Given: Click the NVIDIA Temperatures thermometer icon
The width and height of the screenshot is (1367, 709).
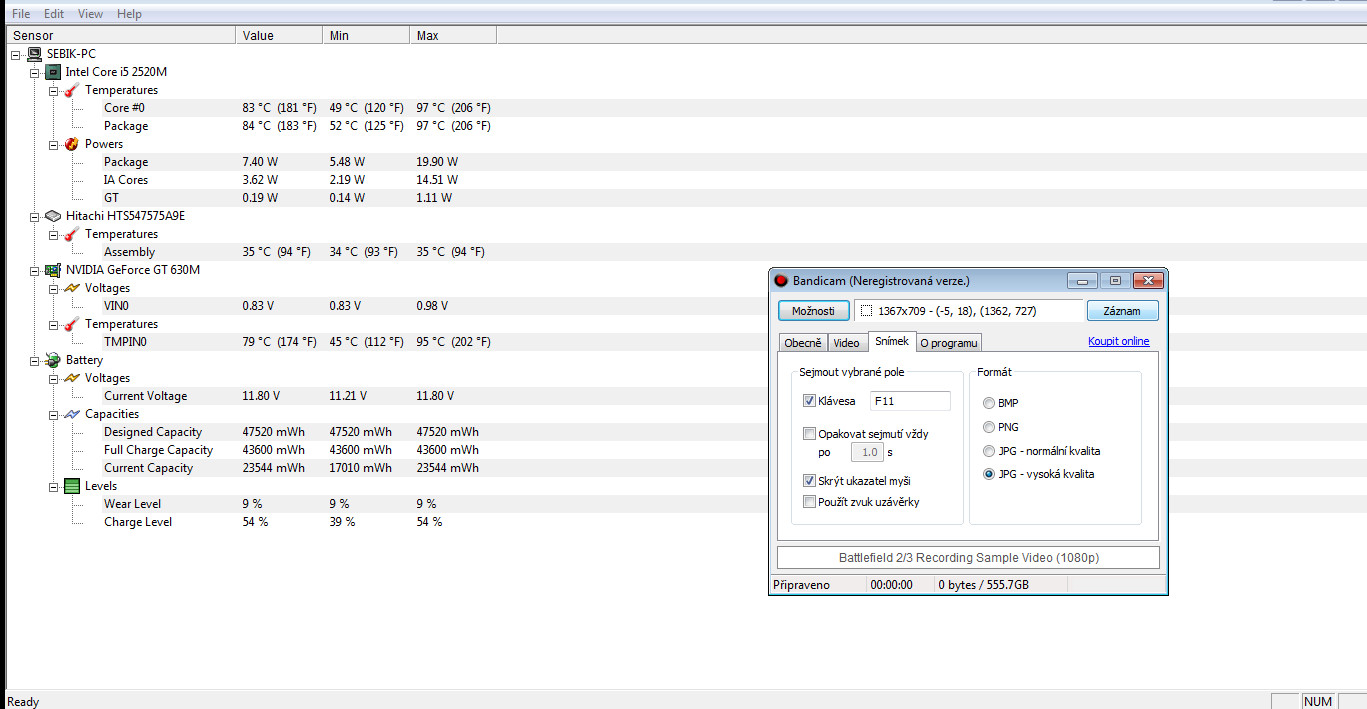Looking at the screenshot, I should point(71,324).
